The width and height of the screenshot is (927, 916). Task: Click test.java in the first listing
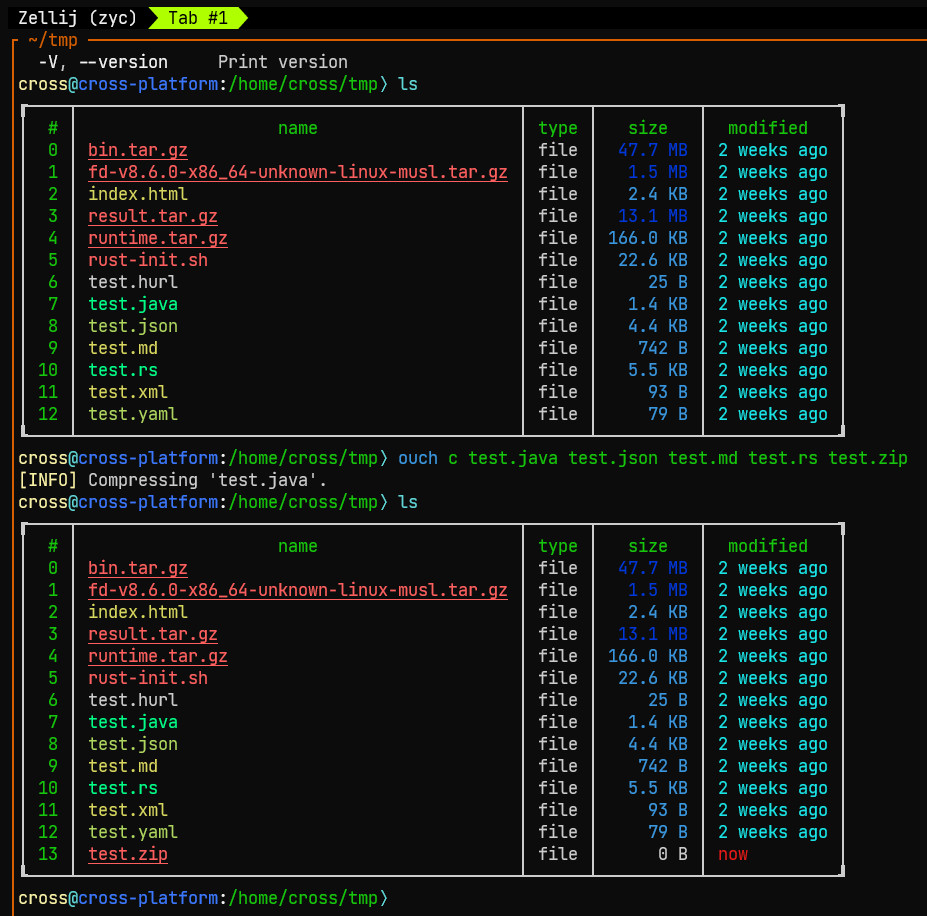pyautogui.click(x=133, y=304)
